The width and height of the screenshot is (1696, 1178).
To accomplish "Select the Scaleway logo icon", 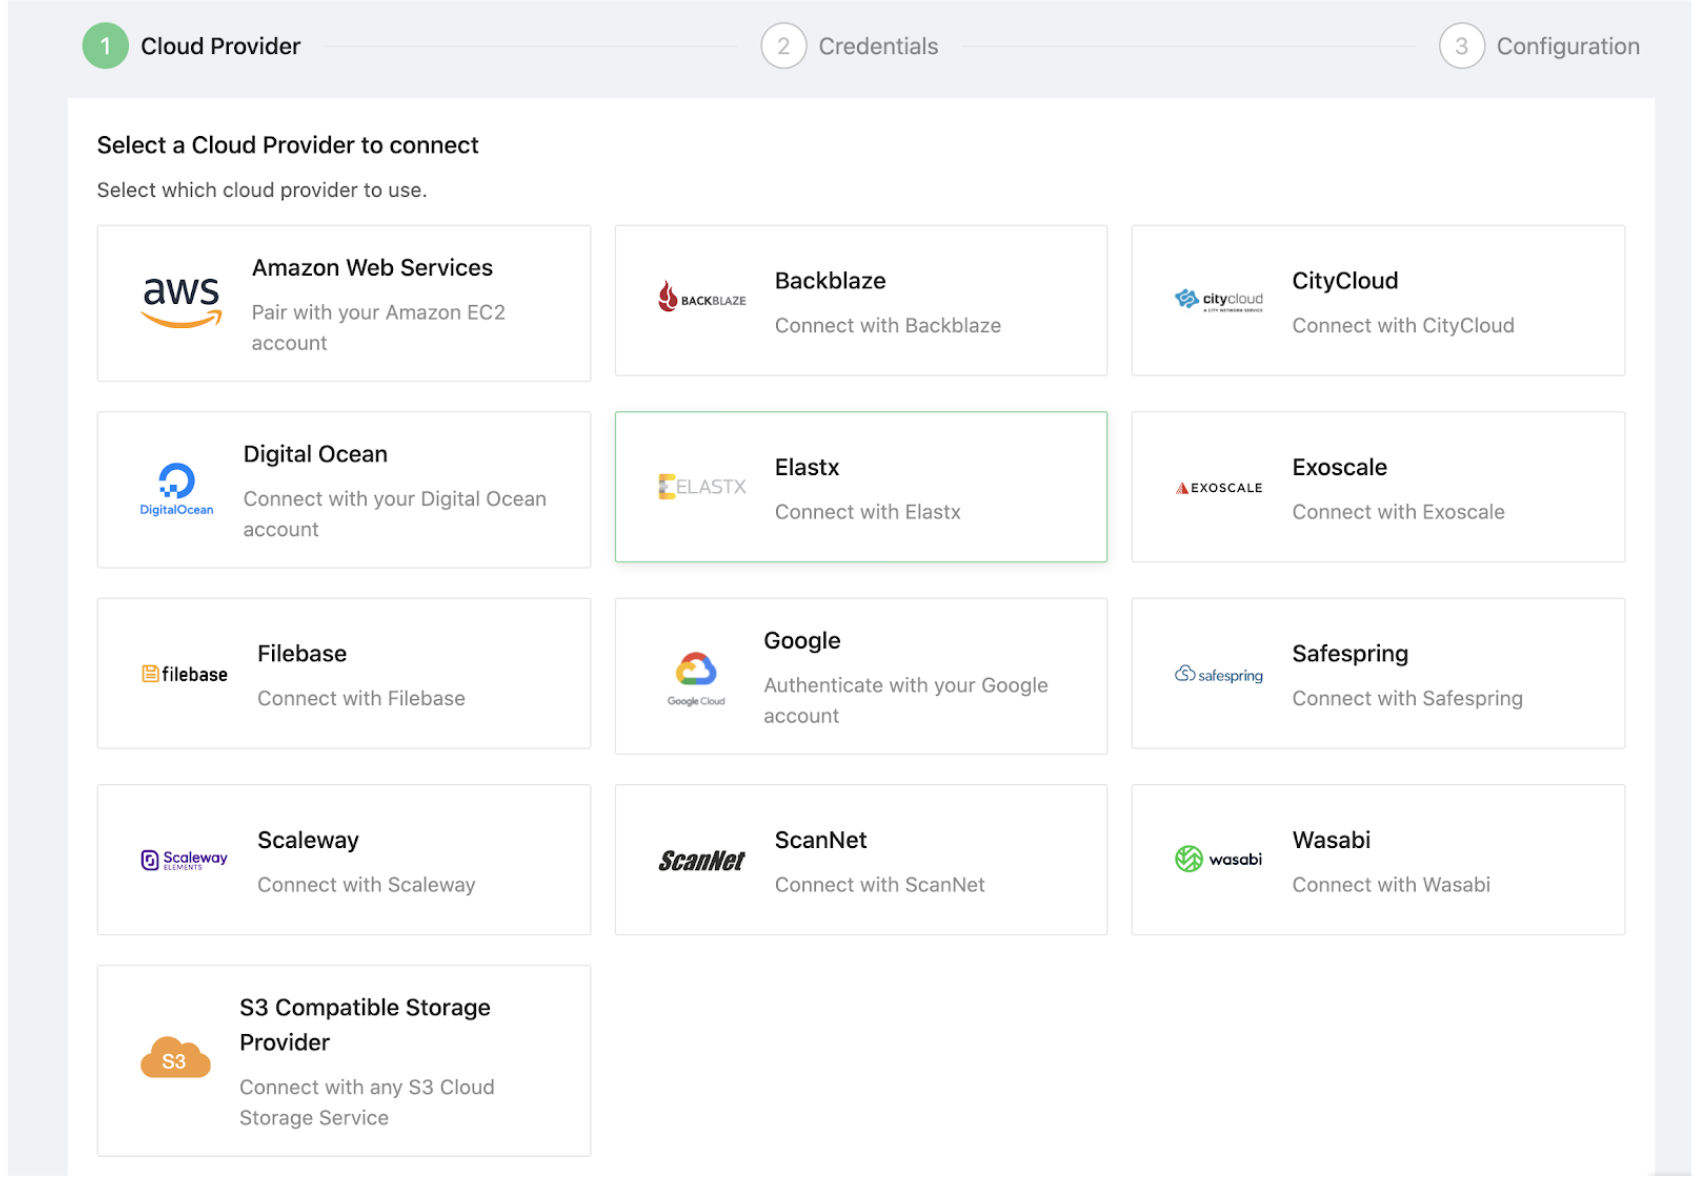I will coord(184,860).
